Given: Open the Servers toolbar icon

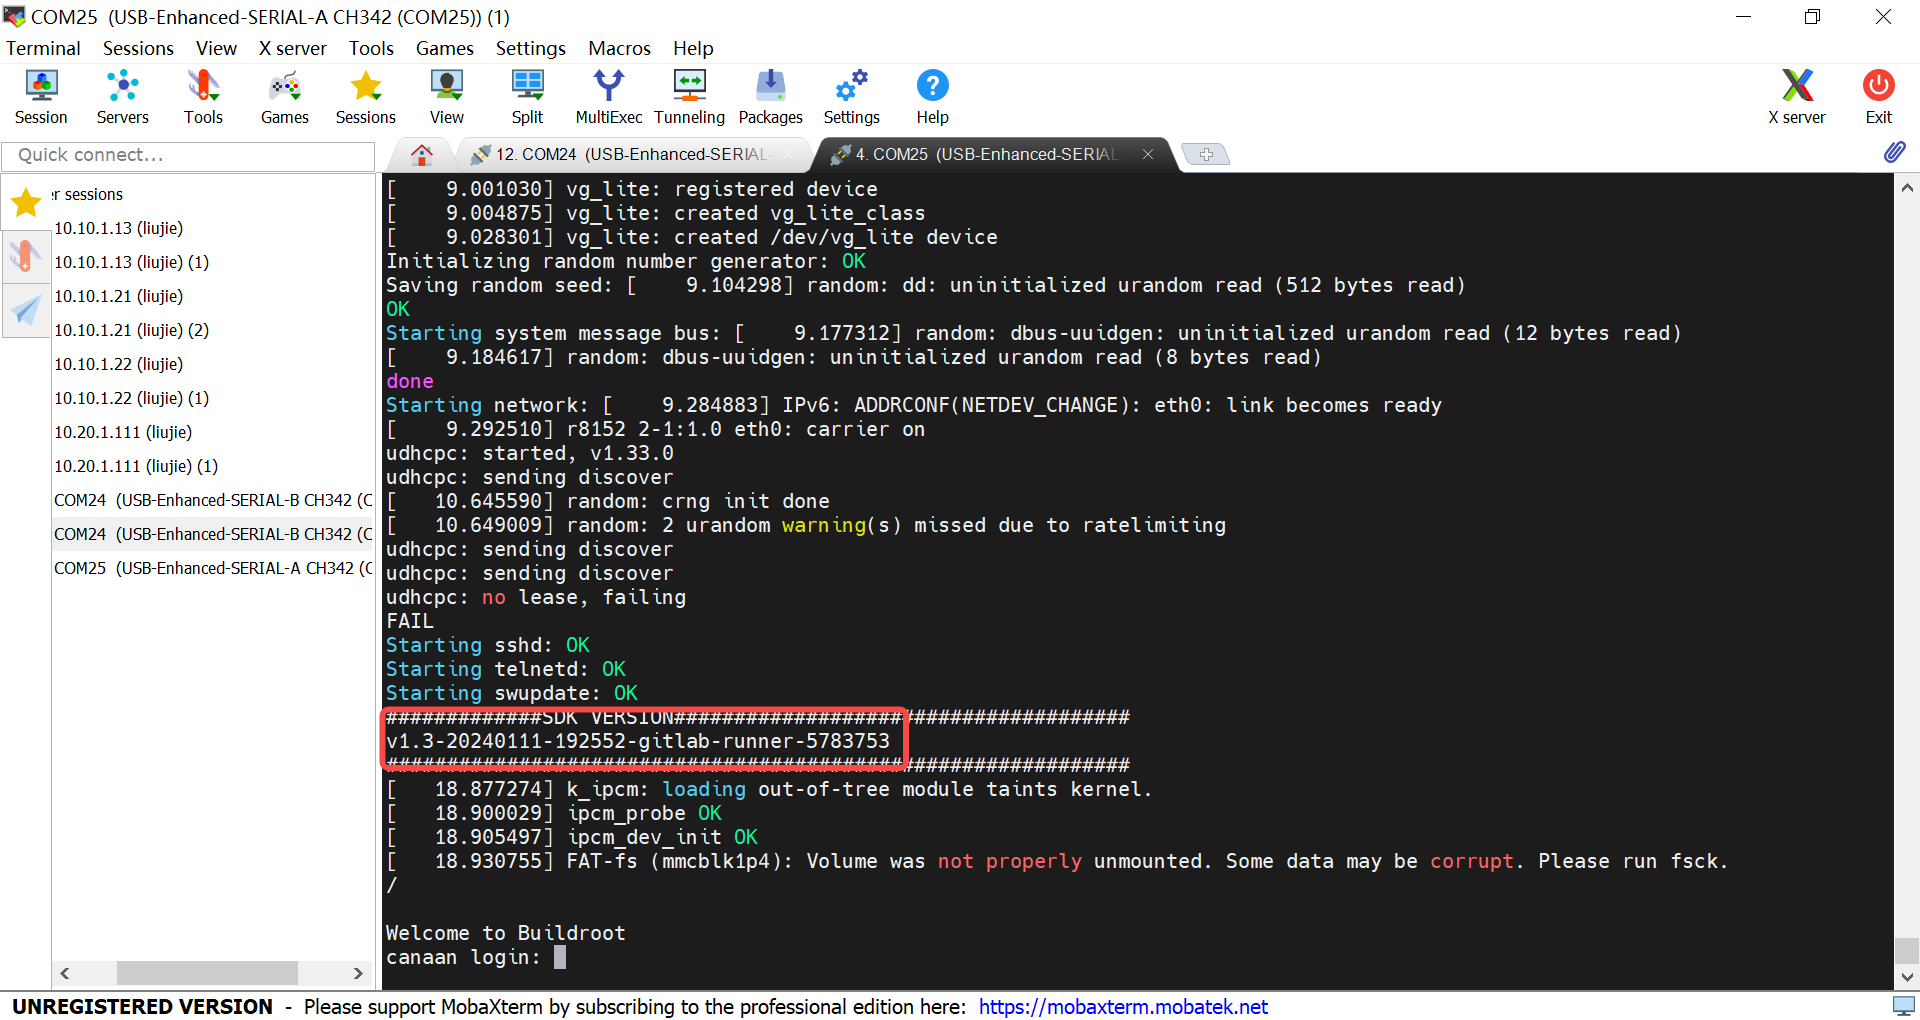Looking at the screenshot, I should tap(122, 97).
